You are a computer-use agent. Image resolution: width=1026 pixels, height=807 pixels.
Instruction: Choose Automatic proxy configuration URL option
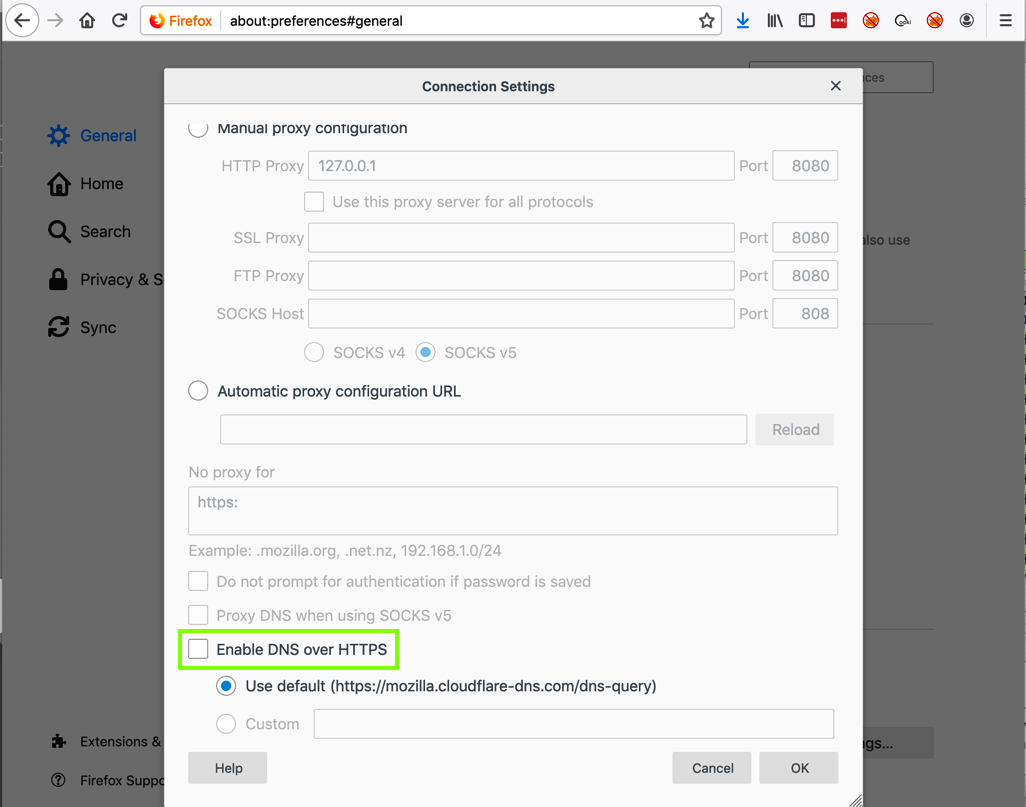click(x=199, y=391)
